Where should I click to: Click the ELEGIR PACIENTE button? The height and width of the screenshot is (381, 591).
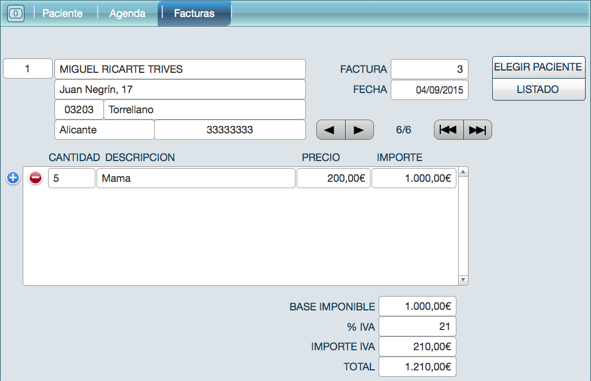point(538,67)
